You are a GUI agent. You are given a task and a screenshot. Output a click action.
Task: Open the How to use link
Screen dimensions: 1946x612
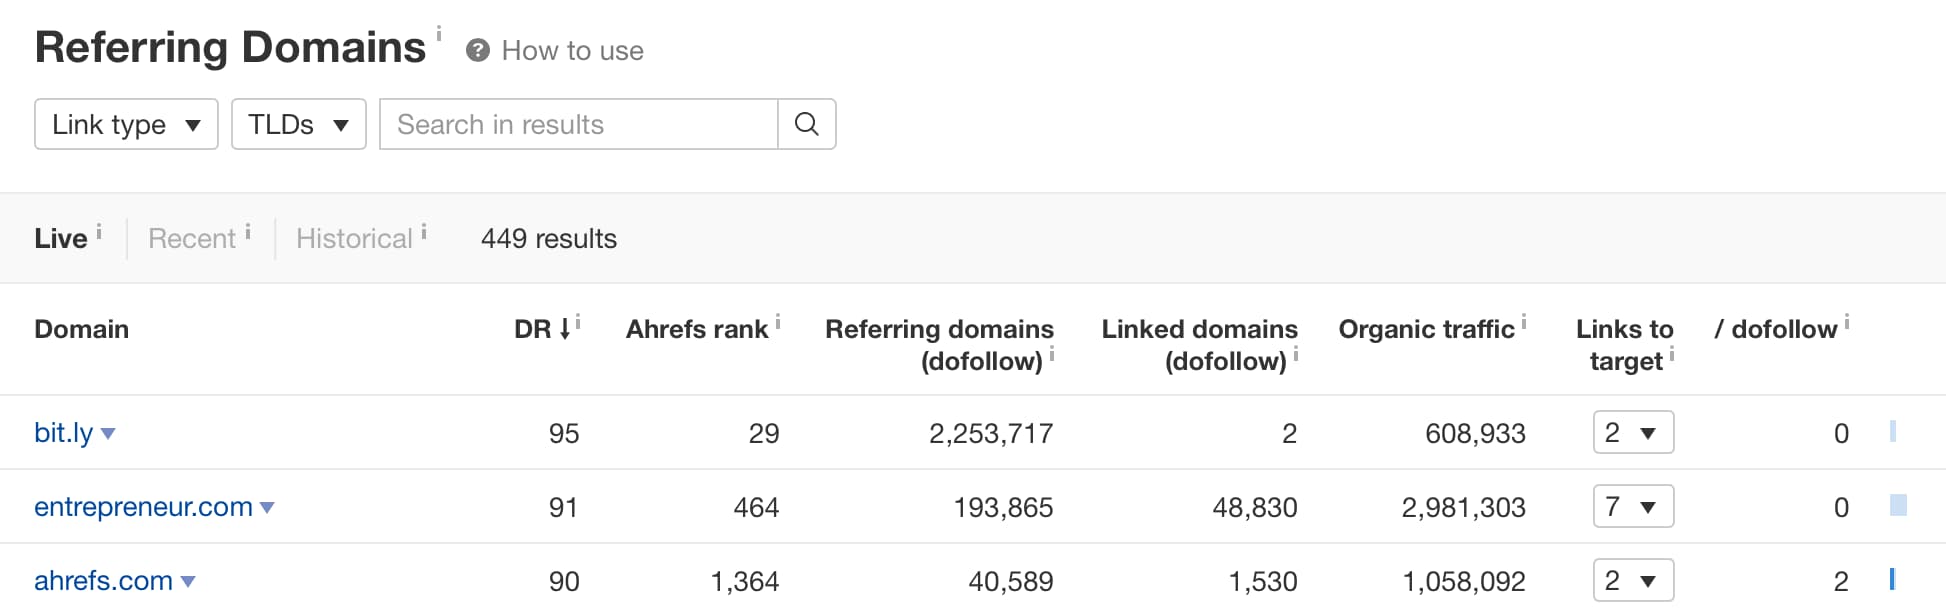573,51
